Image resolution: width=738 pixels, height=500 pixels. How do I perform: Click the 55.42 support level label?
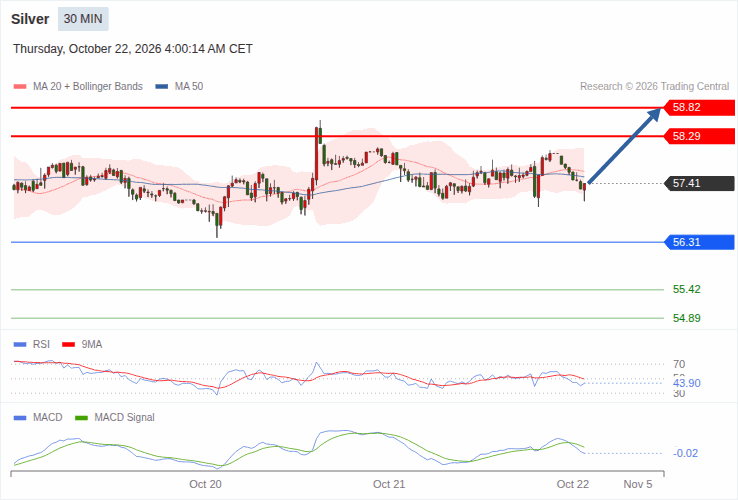[x=686, y=289]
